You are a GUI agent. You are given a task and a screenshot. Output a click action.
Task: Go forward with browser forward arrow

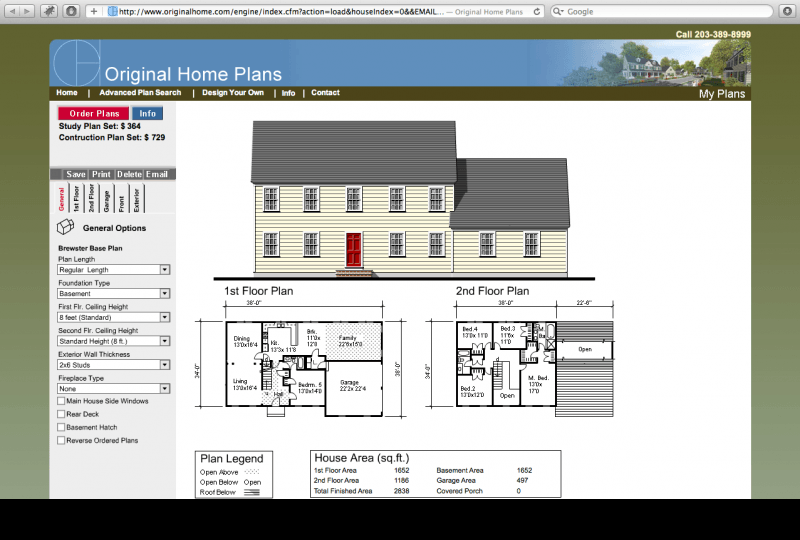coord(27,11)
